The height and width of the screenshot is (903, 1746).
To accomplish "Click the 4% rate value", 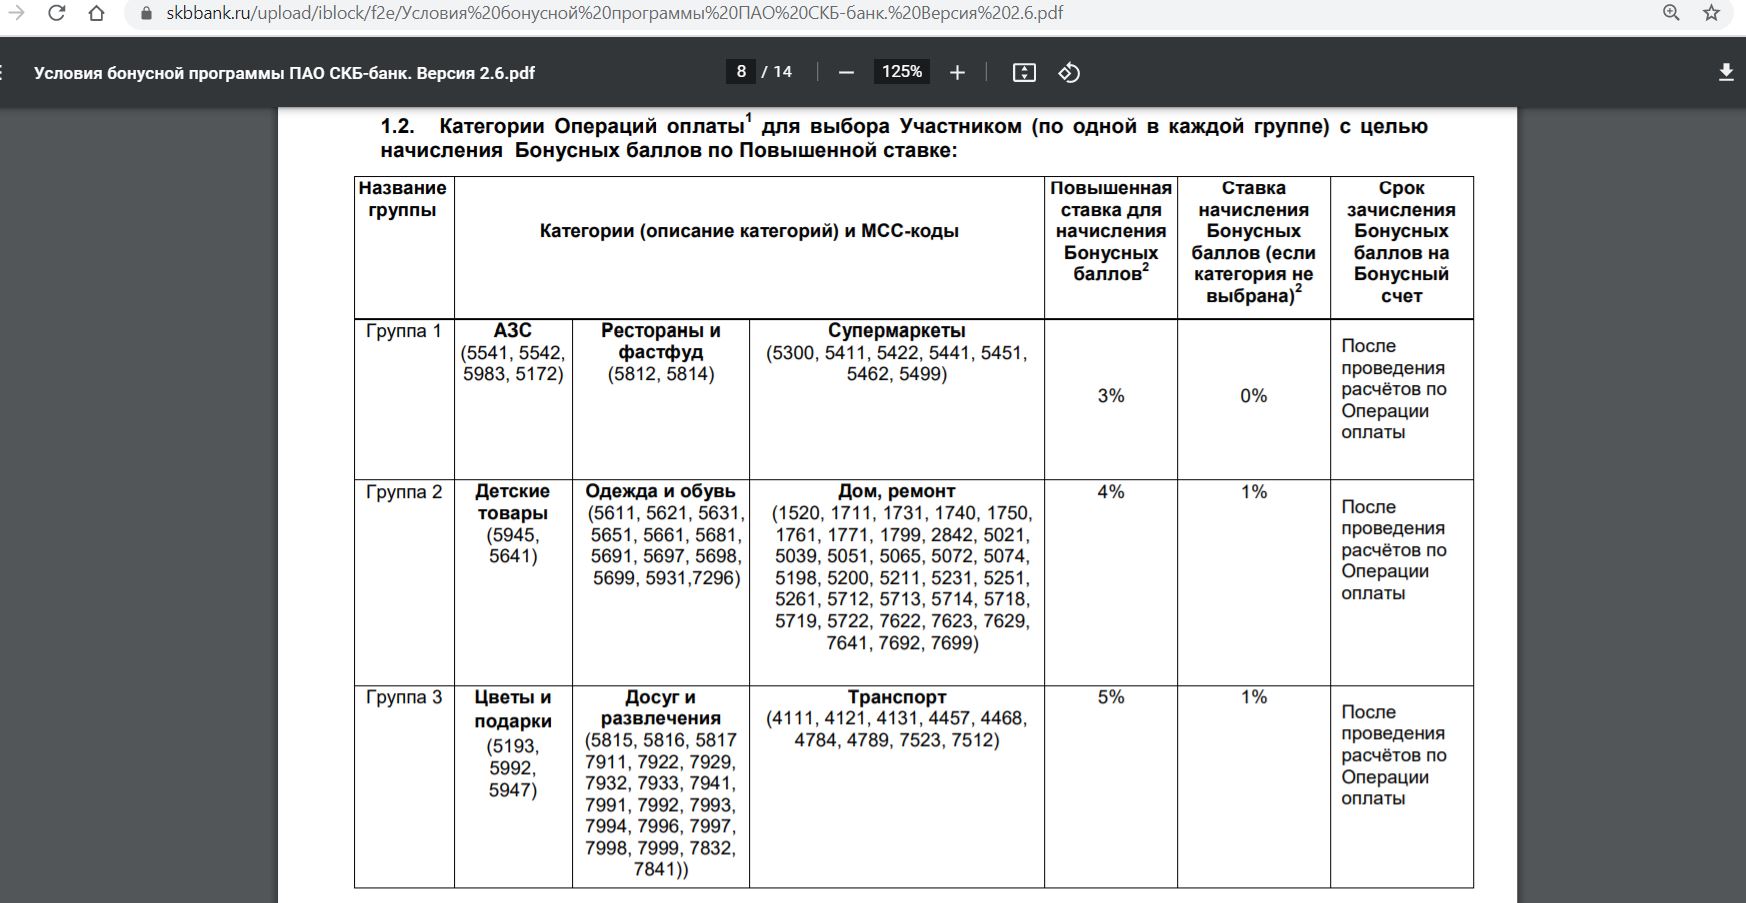I will pos(1110,492).
